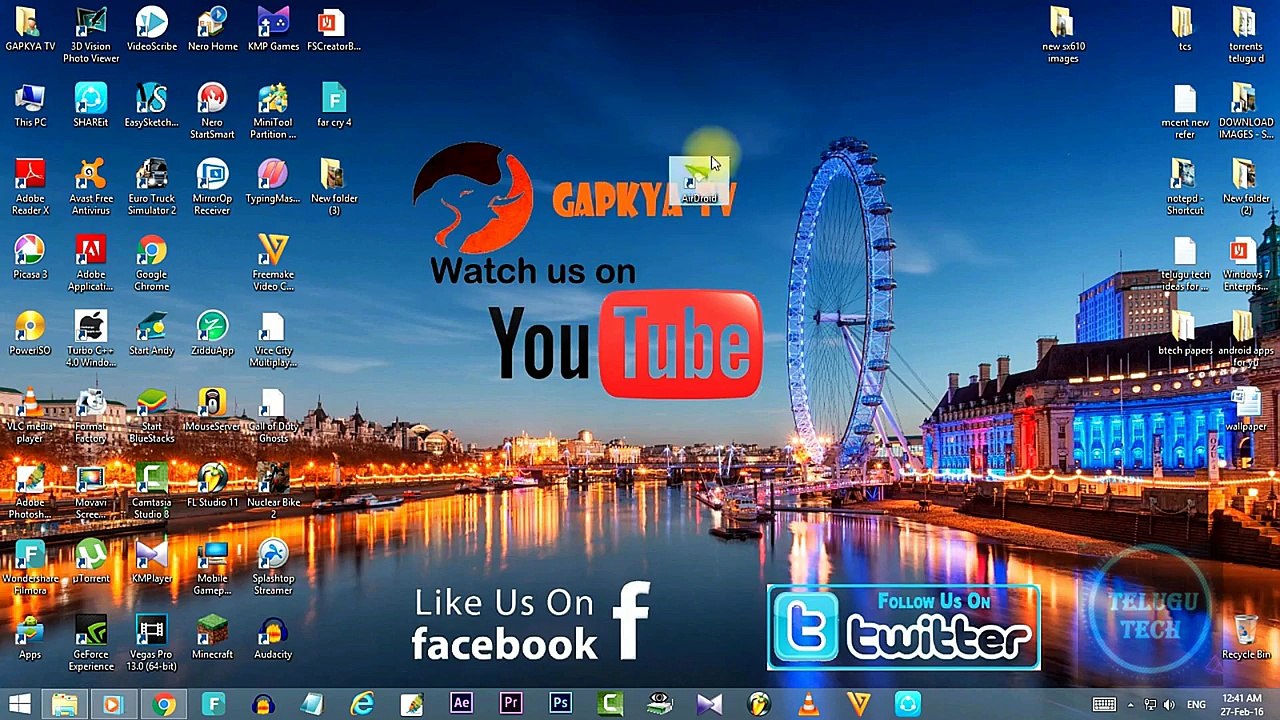The image size is (1280, 720).
Task: Select the Google Chrome desktop shortcut
Action: pyautogui.click(x=152, y=263)
